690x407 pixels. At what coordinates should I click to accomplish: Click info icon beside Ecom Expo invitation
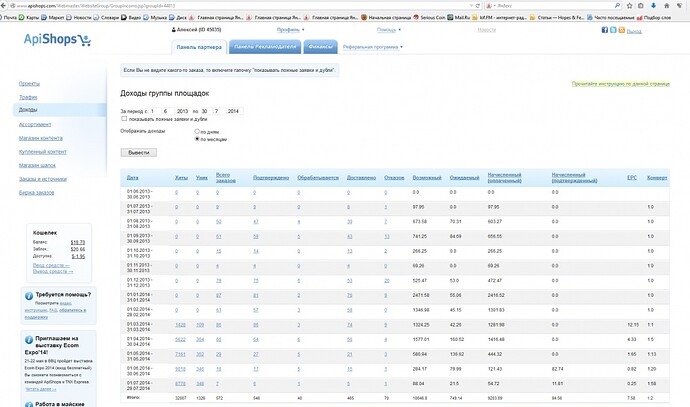point(29,340)
